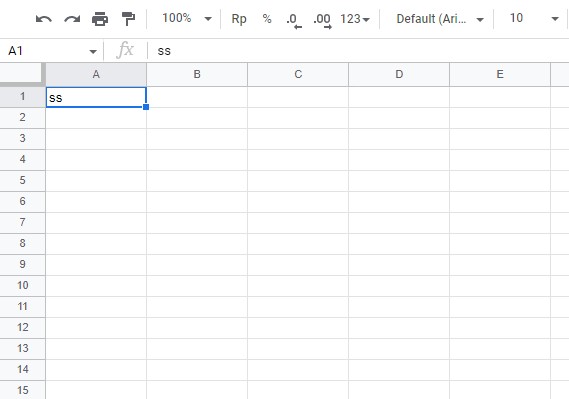Click the select-all corner box

(22, 74)
